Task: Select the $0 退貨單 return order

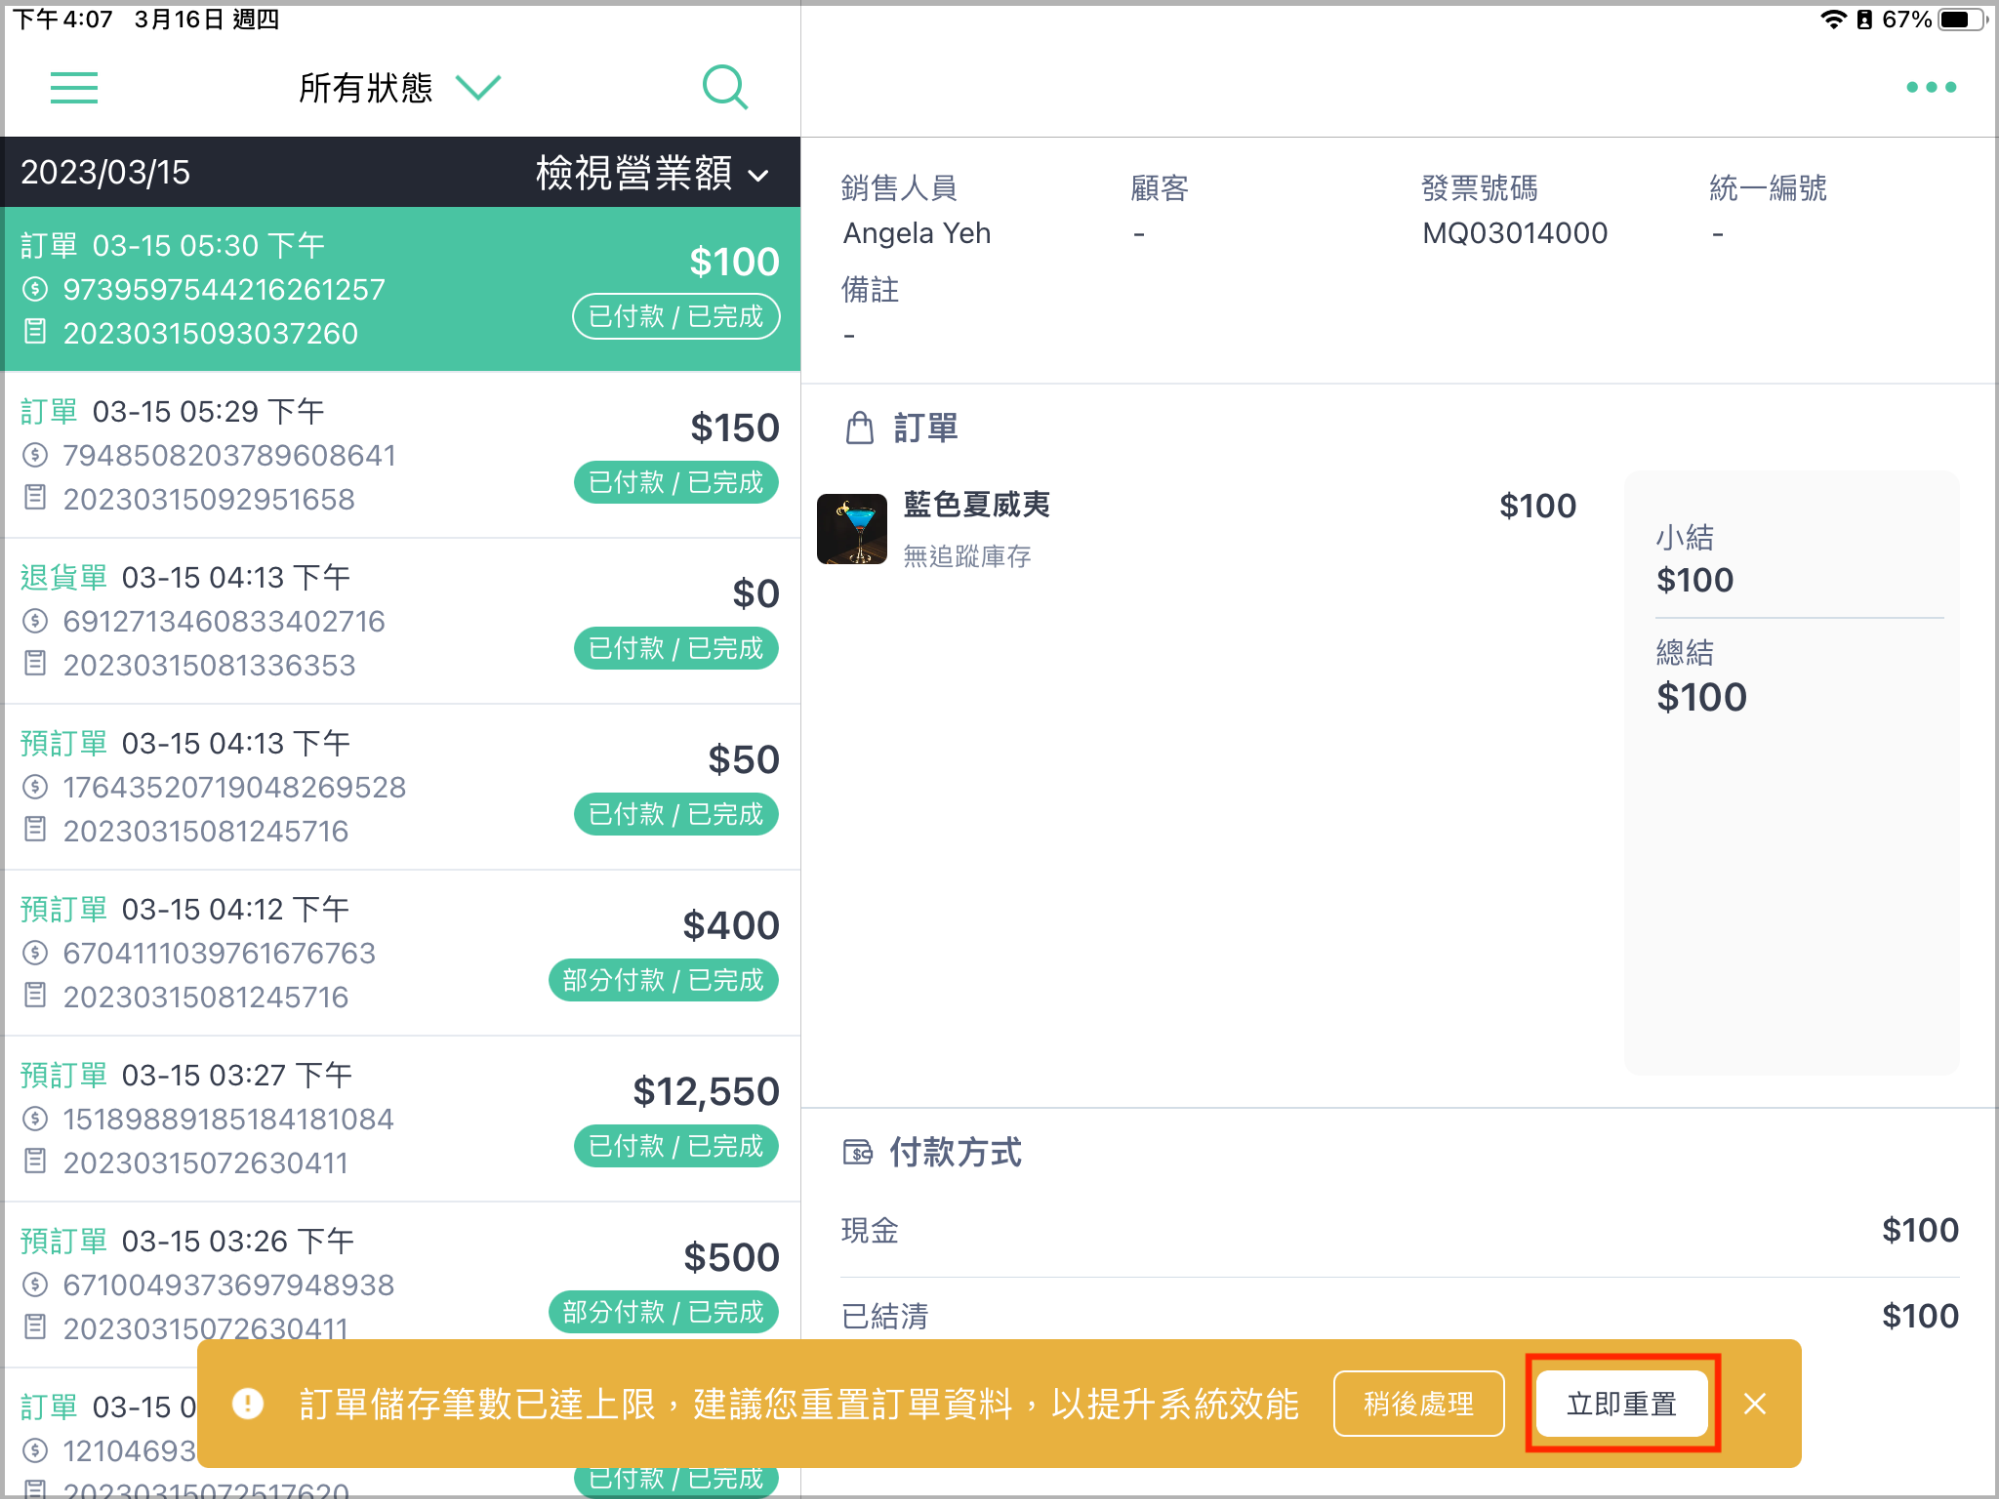Action: 401,621
